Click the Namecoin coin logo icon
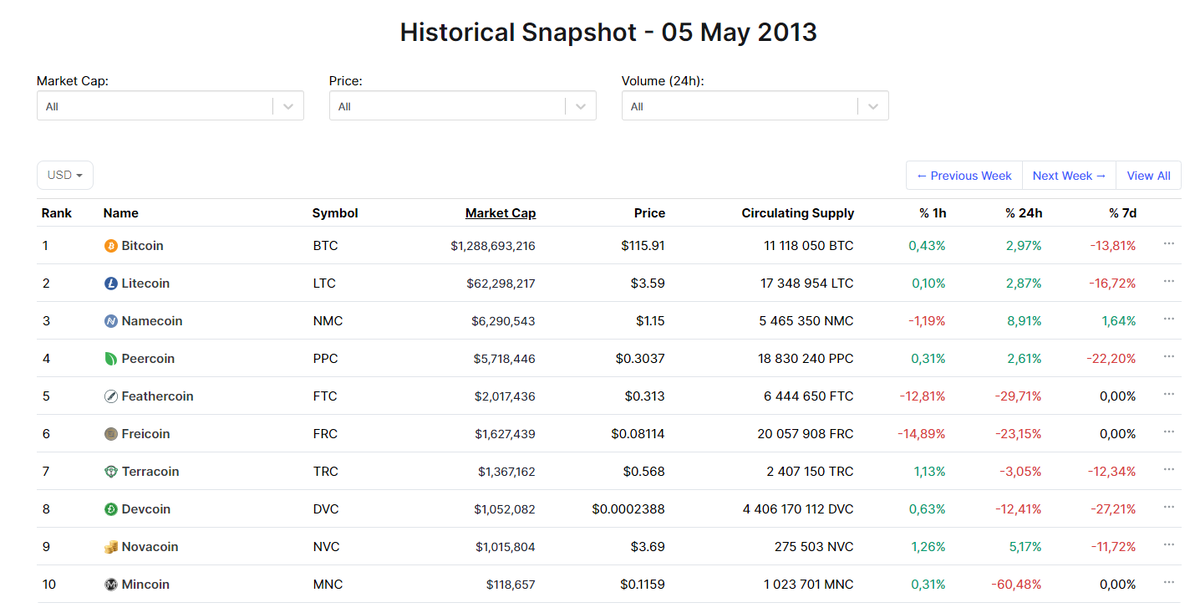The width and height of the screenshot is (1200, 613). [111, 321]
